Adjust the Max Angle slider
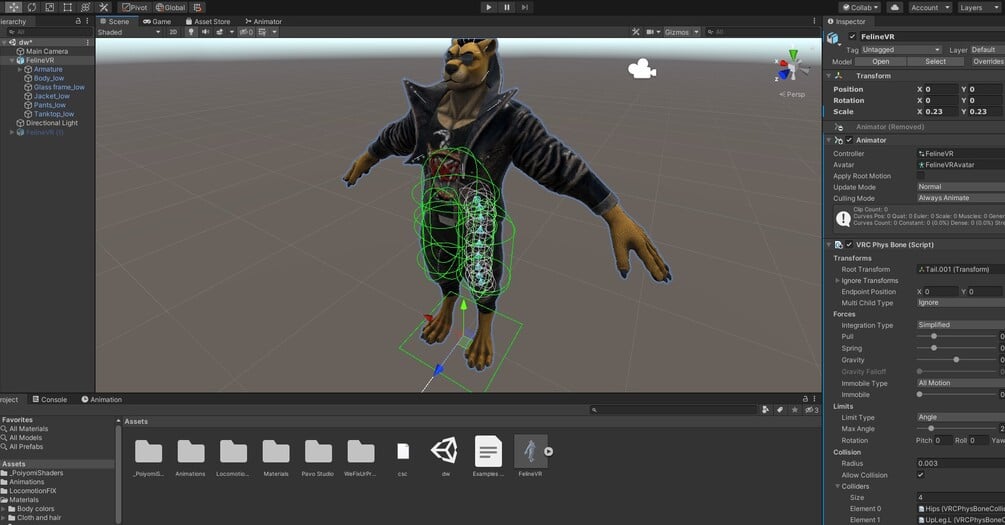The height and width of the screenshot is (525, 1005). click(x=931, y=428)
